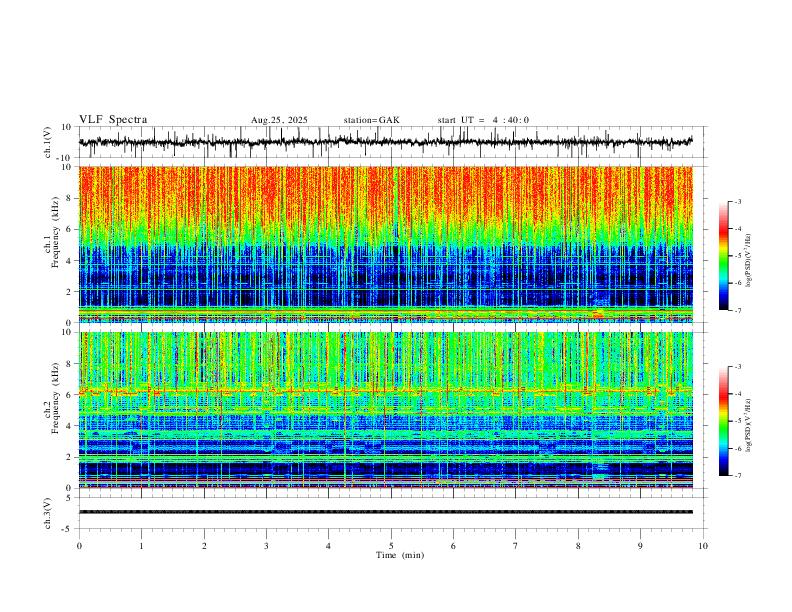Click the ch.3 black signal band
Viewport: 792px width, 612px height.
(x=386, y=512)
